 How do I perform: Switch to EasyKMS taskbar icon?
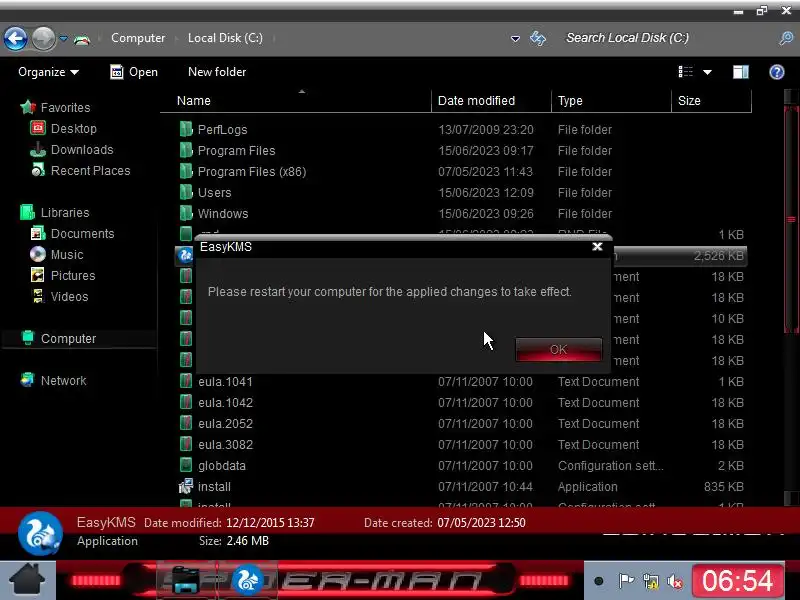pyautogui.click(x=247, y=580)
